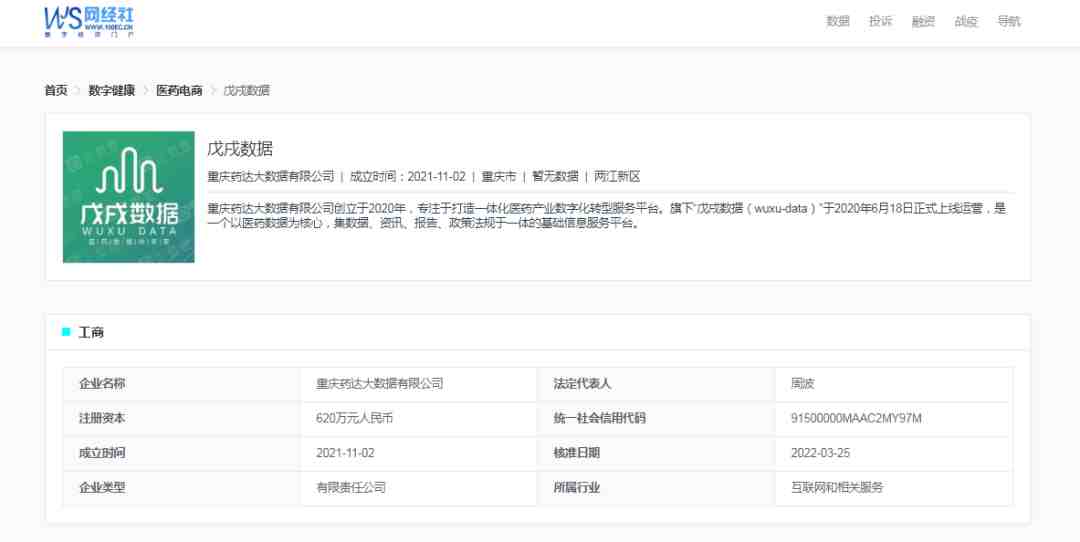
Task: Click 两江新区 district text
Action: click(617, 176)
